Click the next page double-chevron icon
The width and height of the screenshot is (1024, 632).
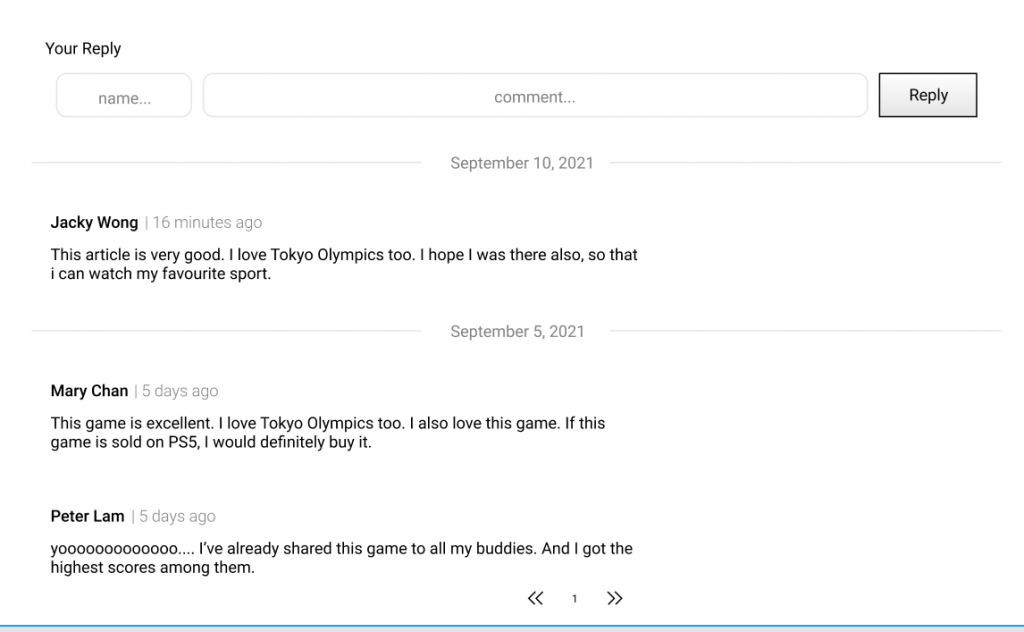coord(614,598)
